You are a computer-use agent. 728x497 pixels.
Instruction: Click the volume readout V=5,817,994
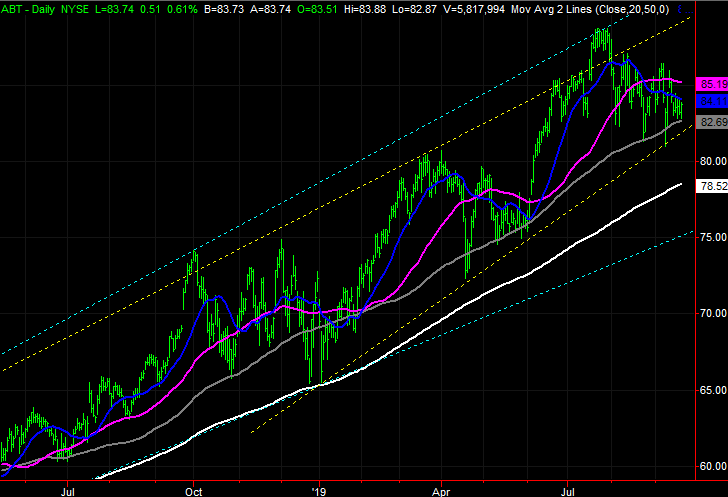click(x=474, y=9)
